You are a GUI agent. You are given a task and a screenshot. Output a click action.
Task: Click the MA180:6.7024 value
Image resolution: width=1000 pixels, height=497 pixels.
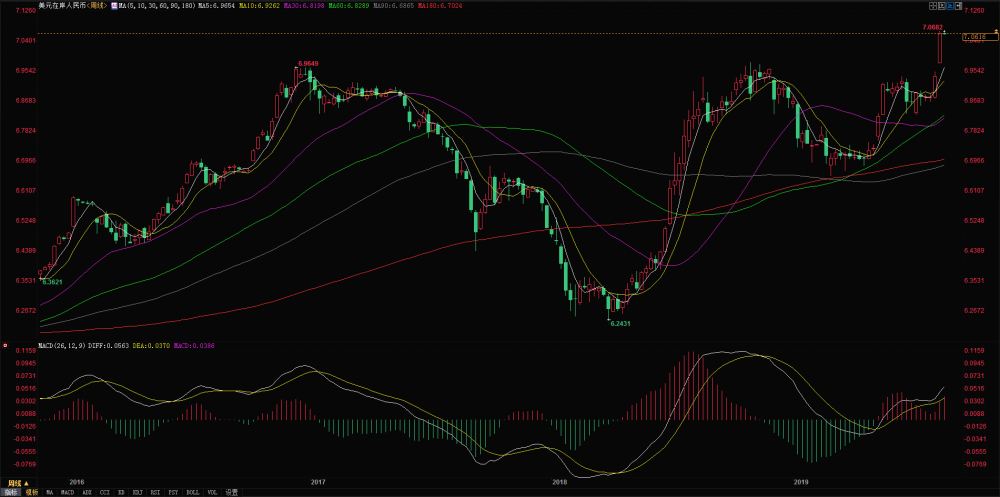click(440, 6)
